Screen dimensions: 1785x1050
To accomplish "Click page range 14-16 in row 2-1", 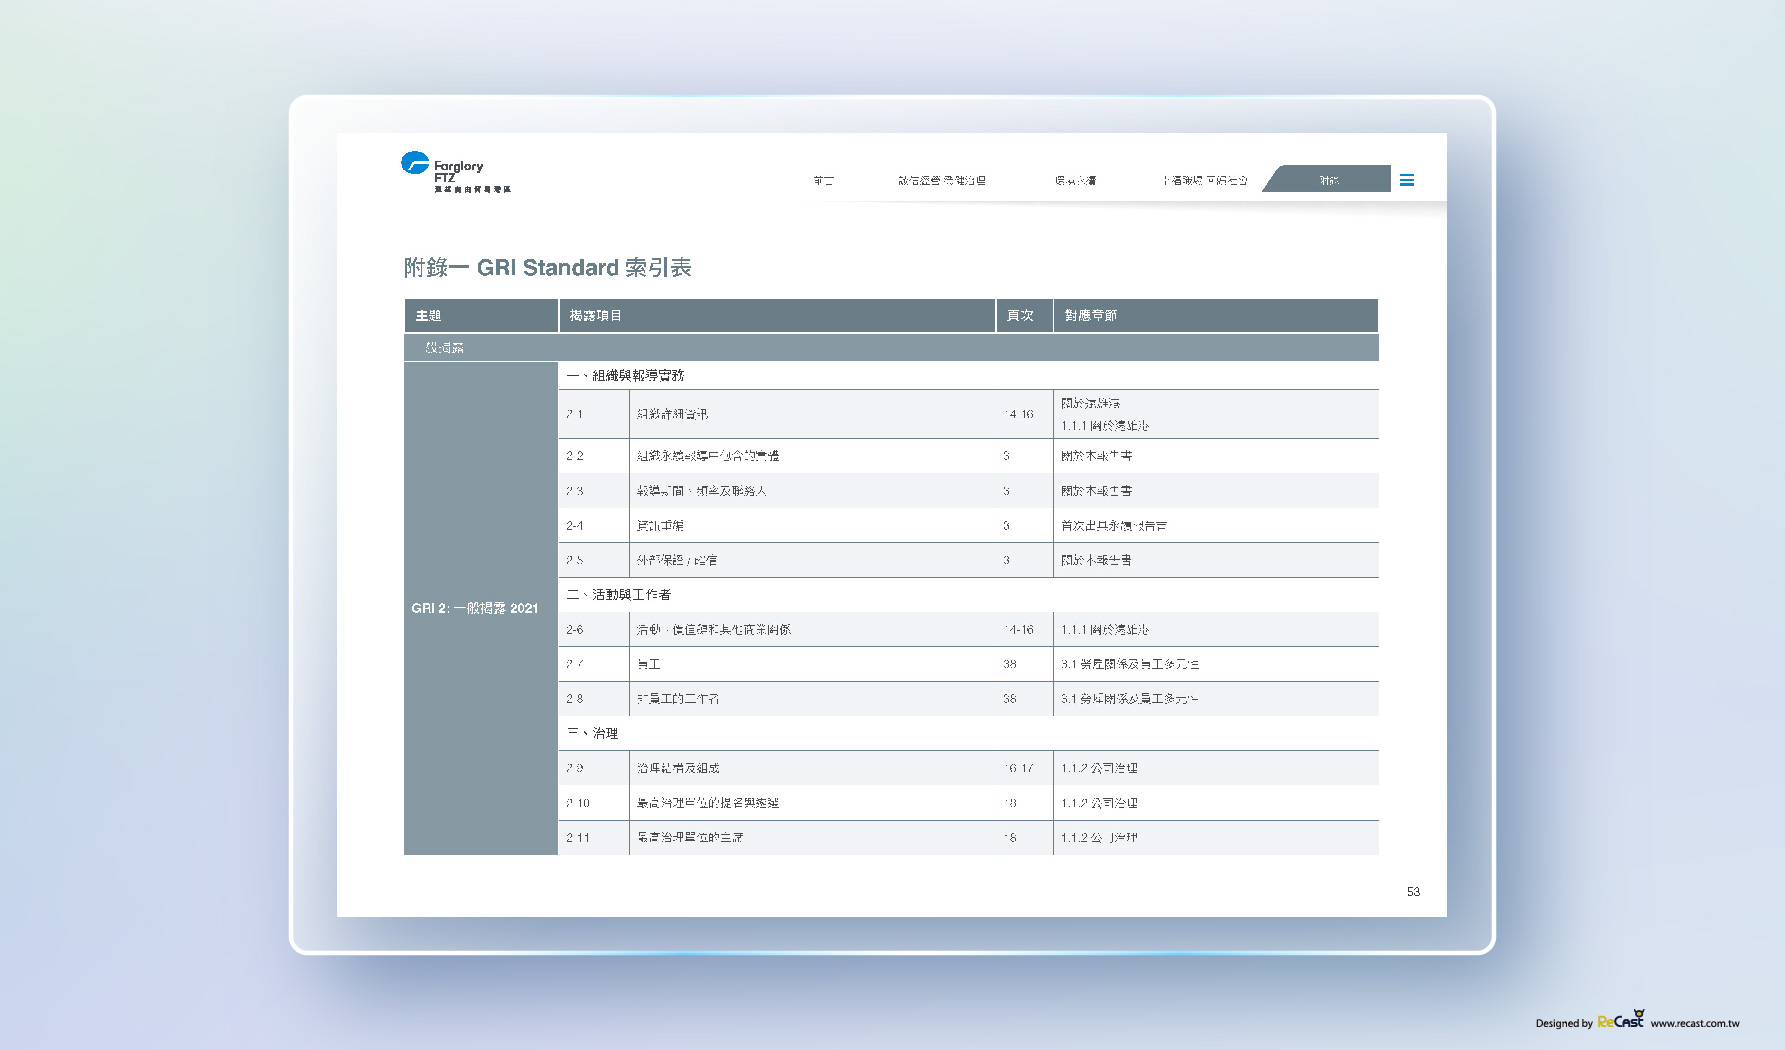I will pyautogui.click(x=1019, y=414).
